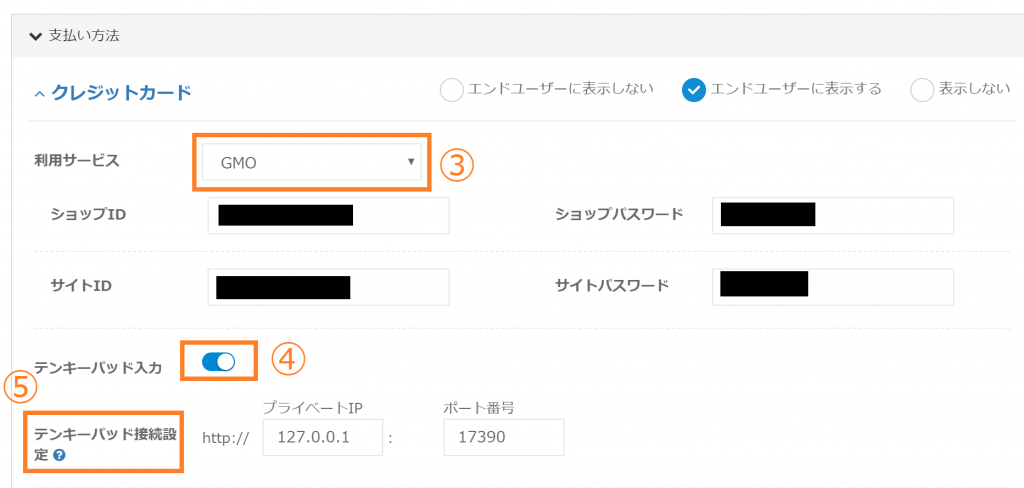Viewport: 1024px width, 488px height.
Task: Toggle the テンキーパッド入力 switch
Action: pos(218,362)
